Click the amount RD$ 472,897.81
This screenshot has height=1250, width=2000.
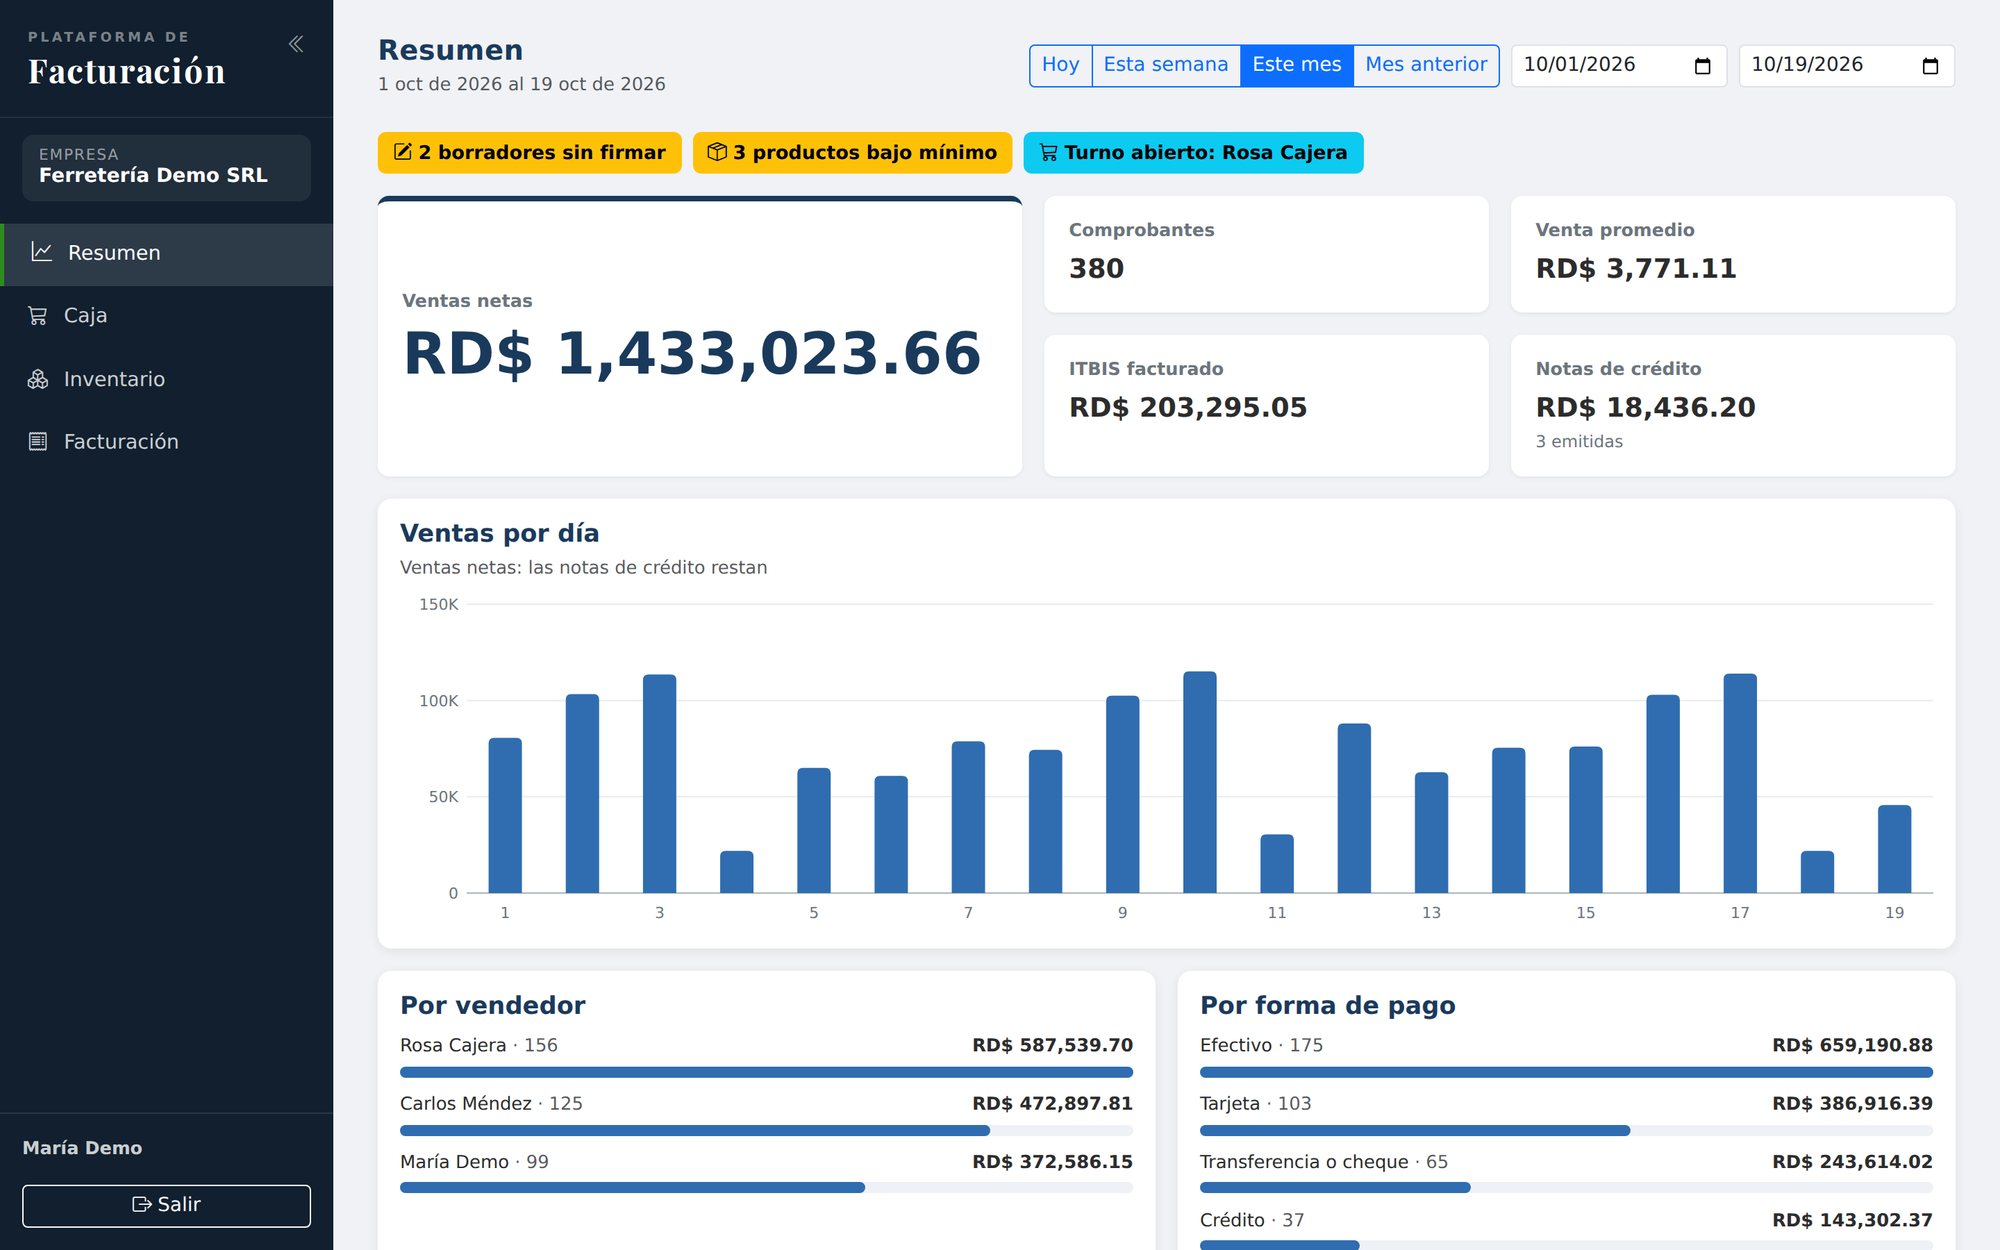click(1052, 1103)
